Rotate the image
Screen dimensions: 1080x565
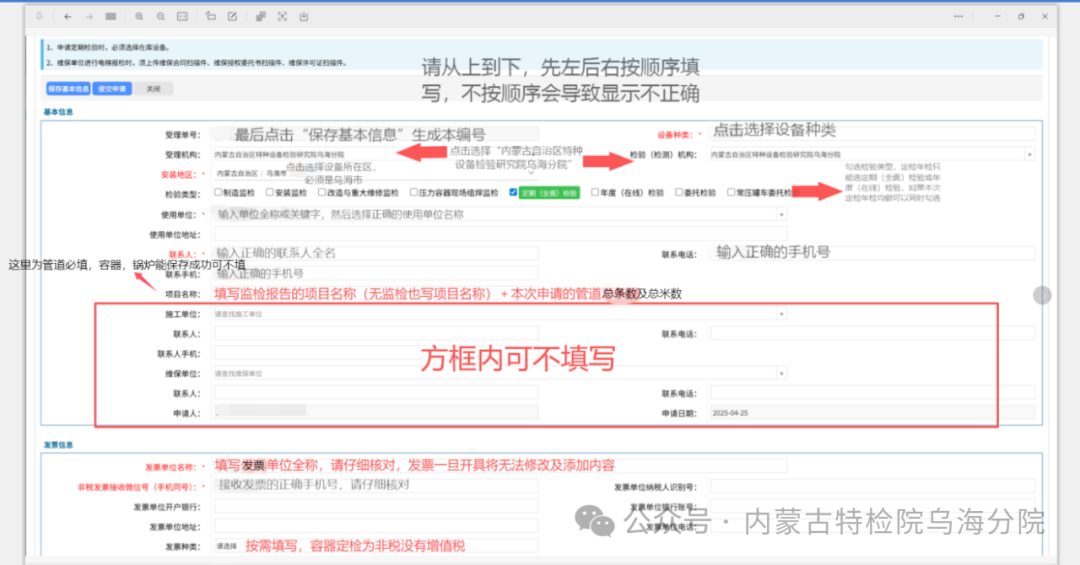coord(211,17)
